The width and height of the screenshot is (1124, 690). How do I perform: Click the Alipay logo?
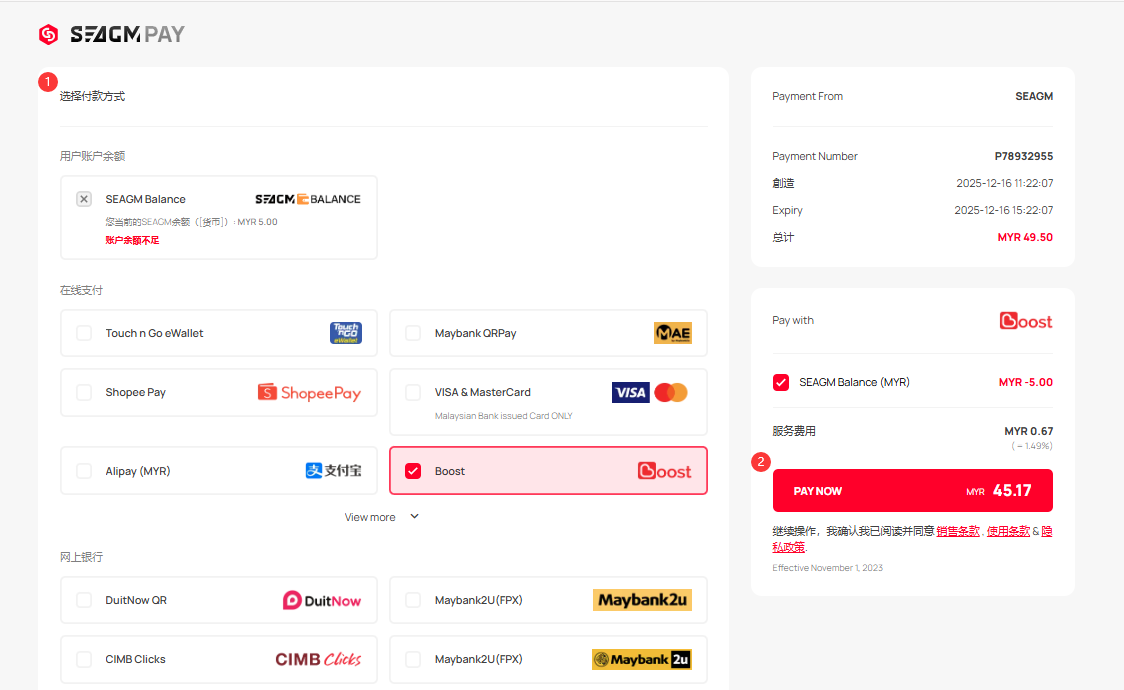point(333,471)
